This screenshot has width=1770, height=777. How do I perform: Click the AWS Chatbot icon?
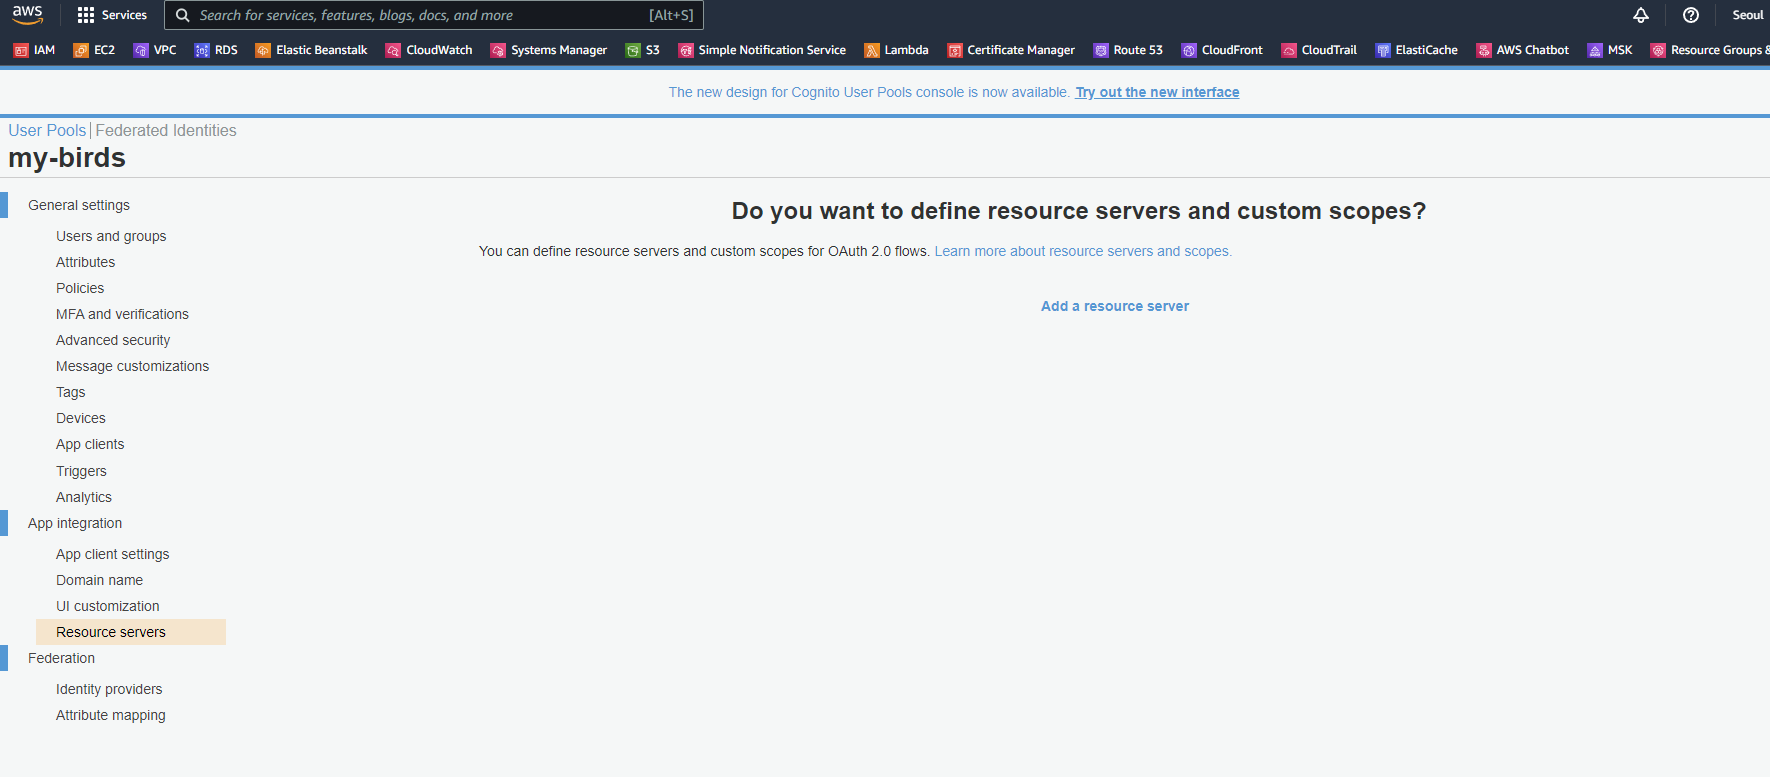[1484, 50]
